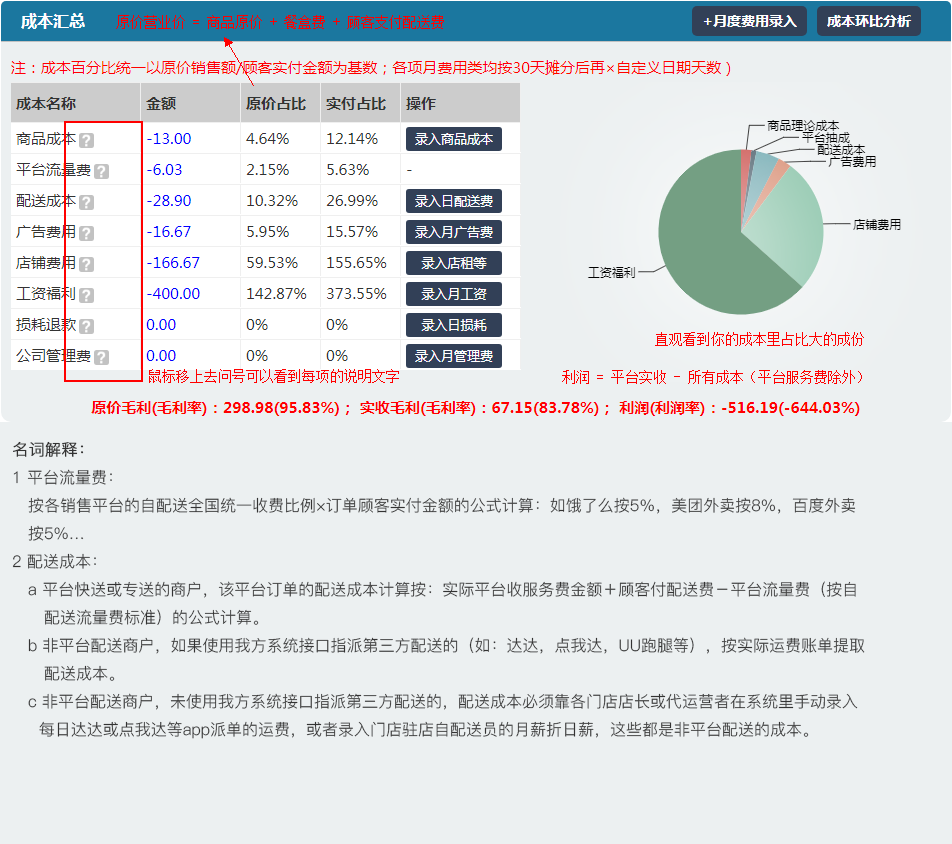Click 录入日配送费 button
The image size is (952, 844).
pyautogui.click(x=454, y=201)
